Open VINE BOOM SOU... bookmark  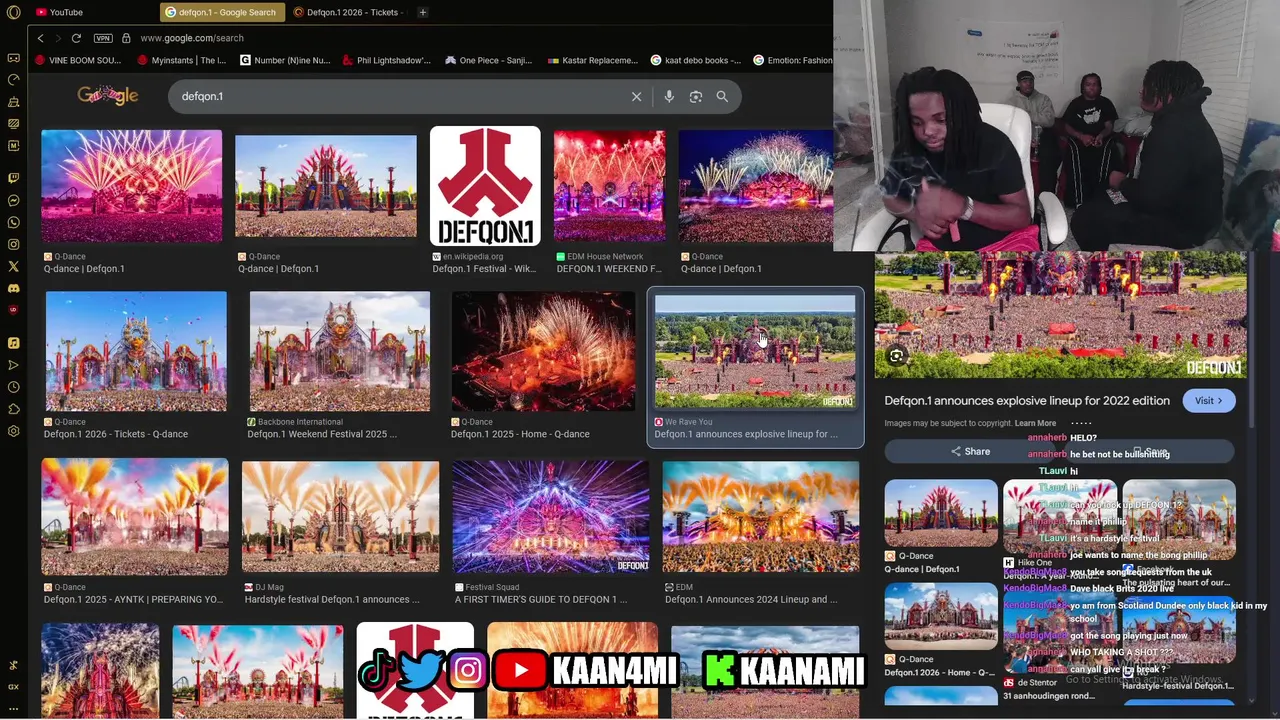[78, 60]
